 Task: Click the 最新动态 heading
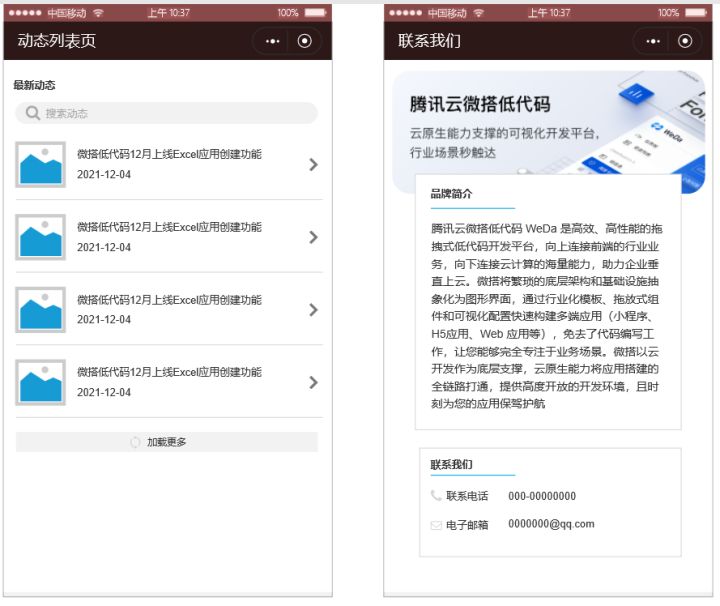(x=34, y=85)
